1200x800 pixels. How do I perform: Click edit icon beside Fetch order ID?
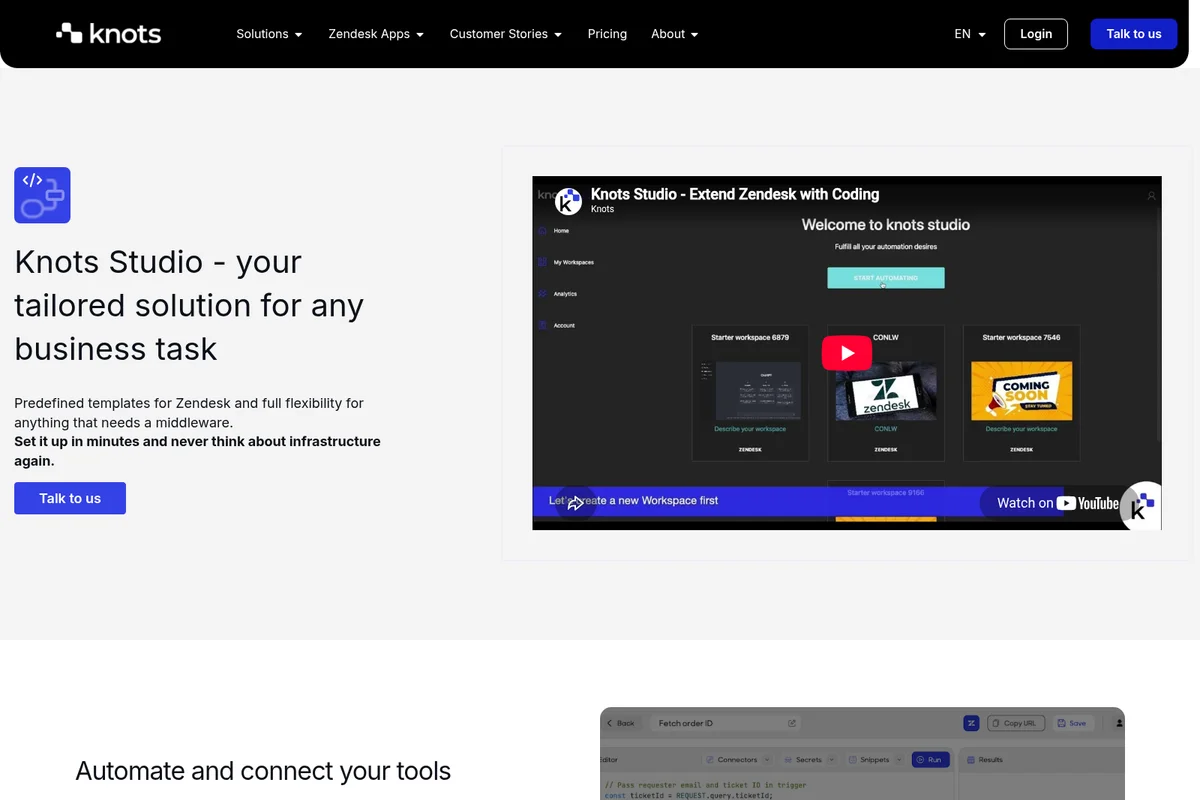click(x=792, y=723)
